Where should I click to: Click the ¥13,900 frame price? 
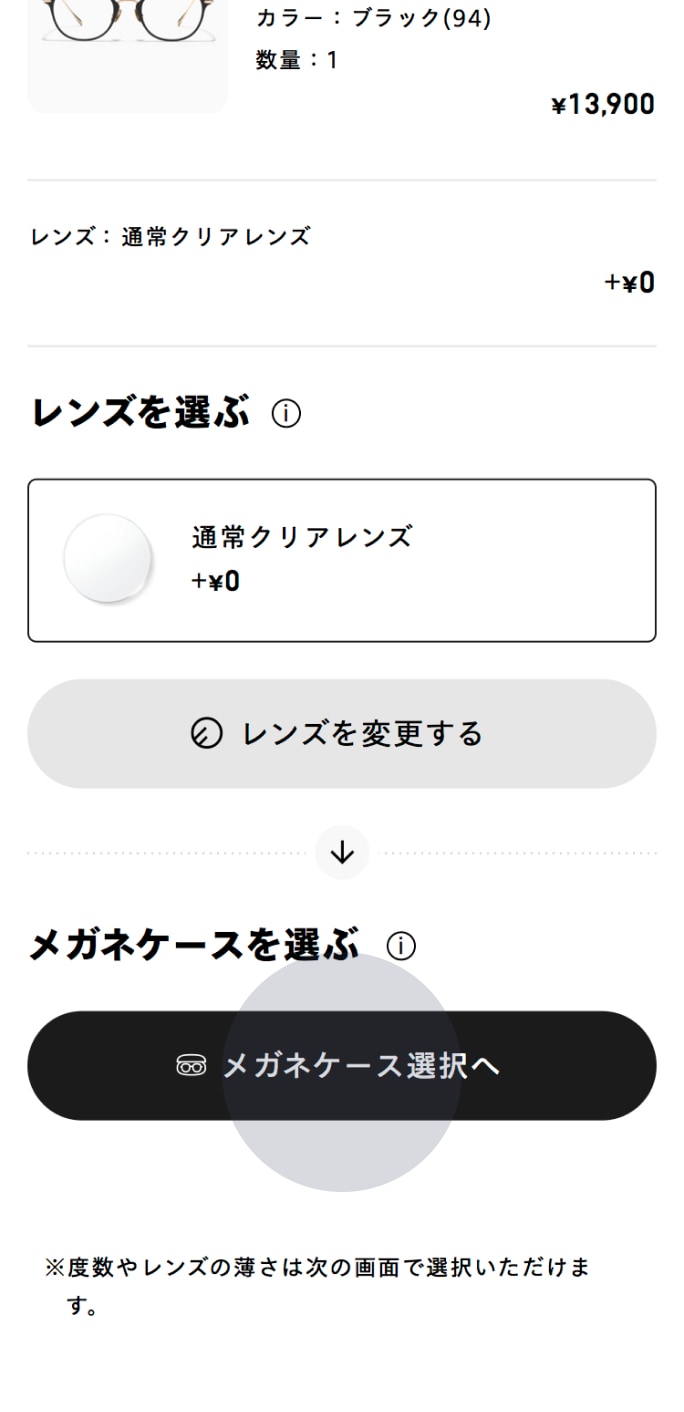coord(603,104)
